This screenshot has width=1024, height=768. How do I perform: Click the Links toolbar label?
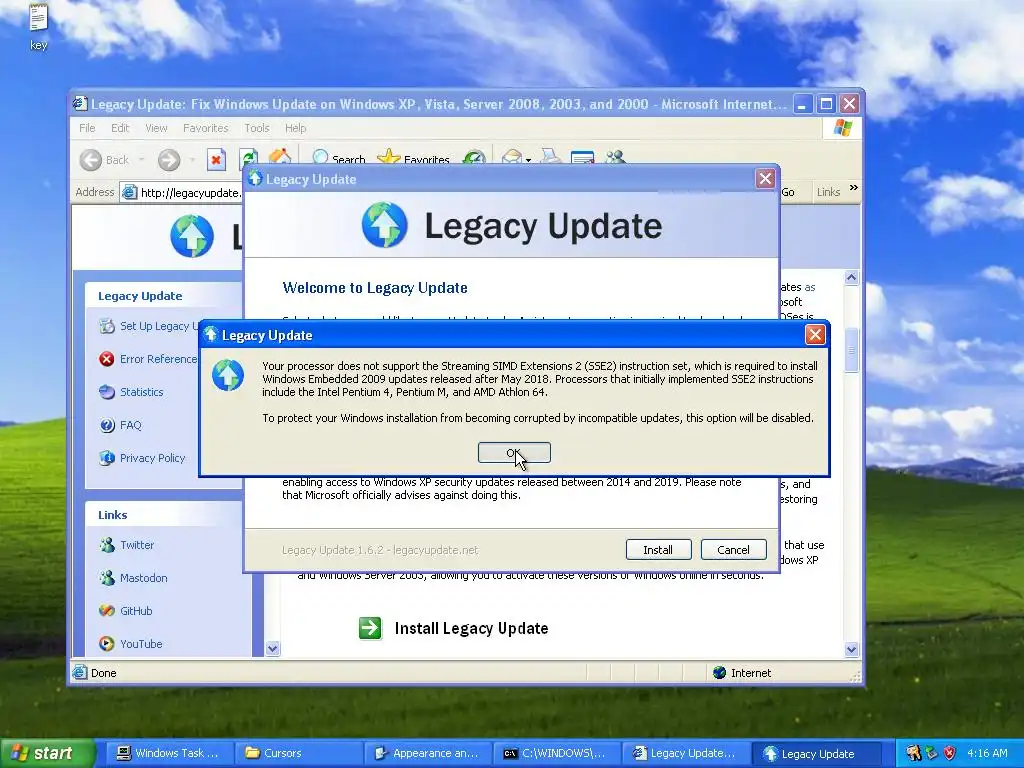click(828, 192)
